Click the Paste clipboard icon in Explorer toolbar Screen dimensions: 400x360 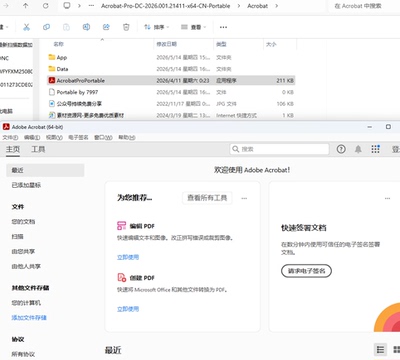(x=66, y=27)
